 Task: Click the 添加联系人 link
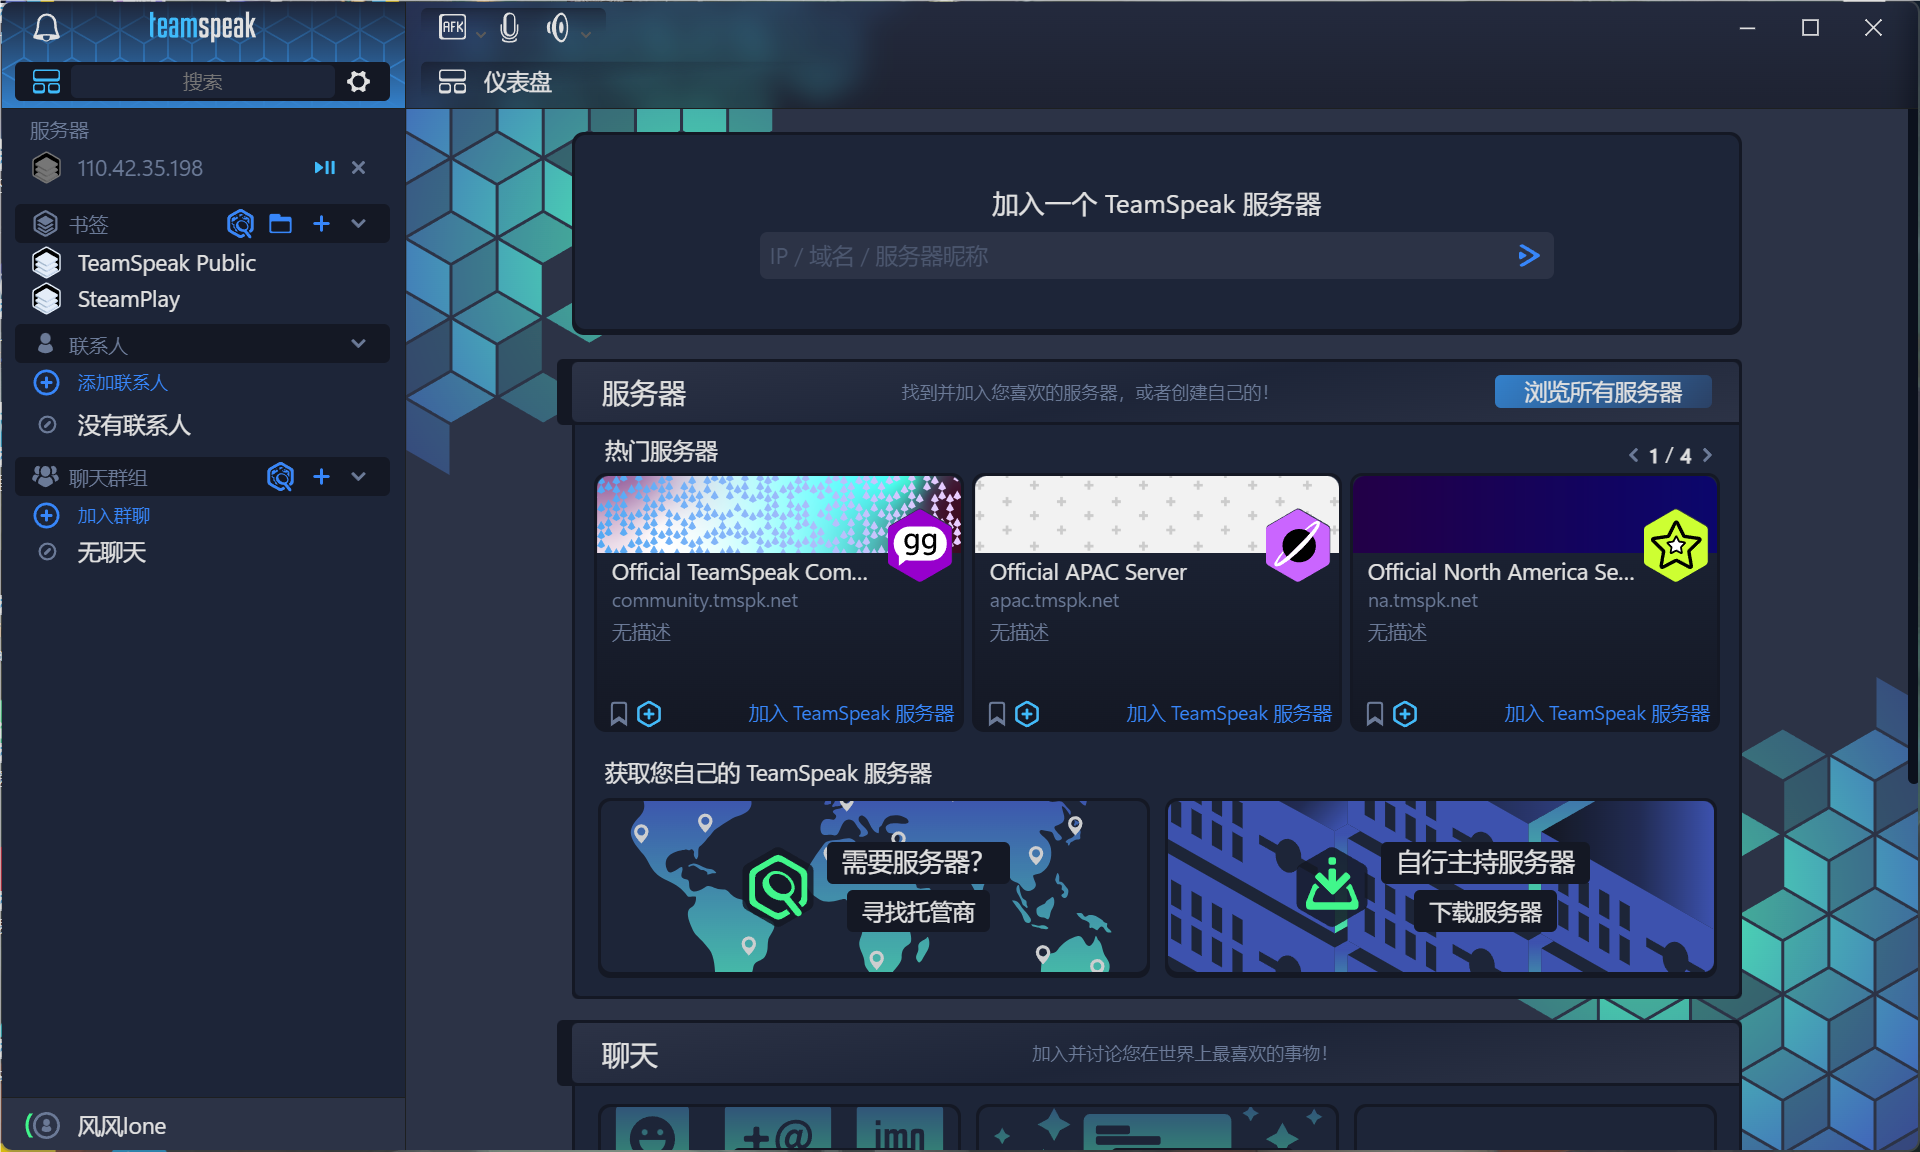point(122,383)
